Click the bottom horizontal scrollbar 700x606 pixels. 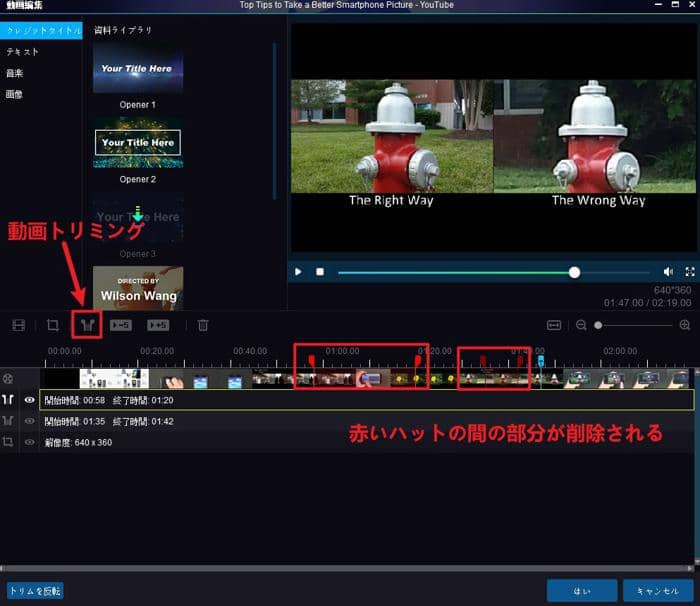[346, 568]
